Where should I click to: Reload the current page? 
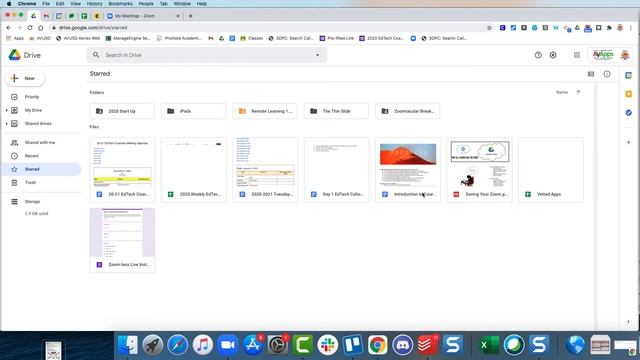point(30,28)
